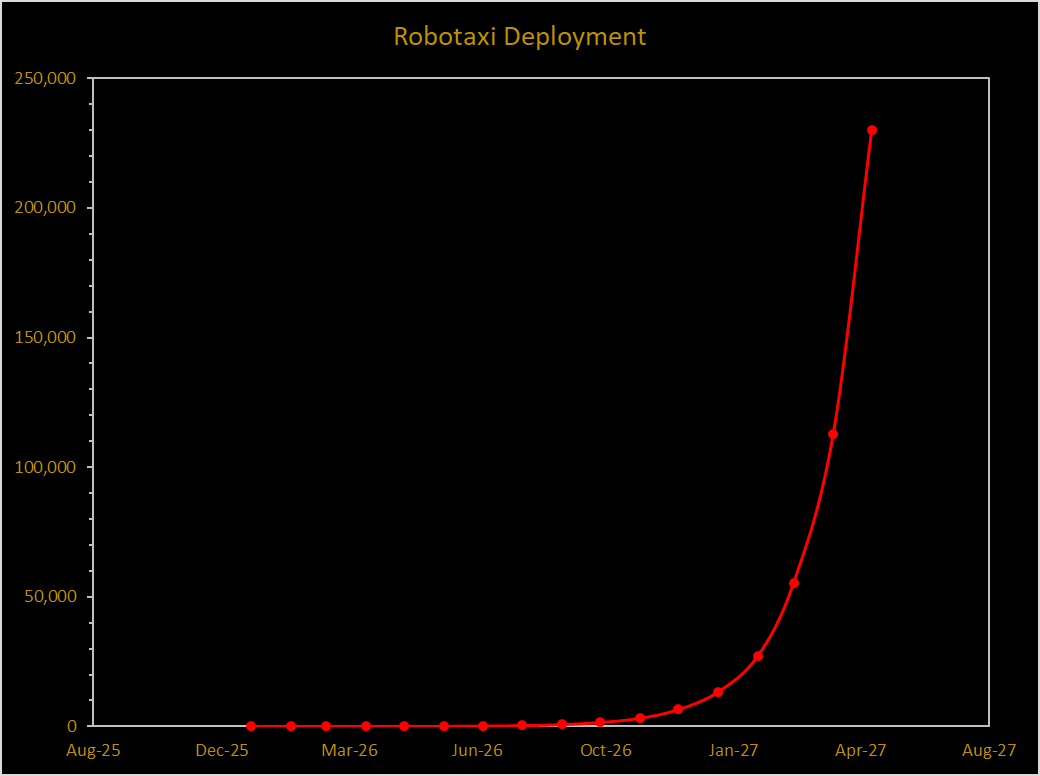Select the data point just above 100,000
Image resolution: width=1040 pixels, height=776 pixels.
click(x=833, y=434)
